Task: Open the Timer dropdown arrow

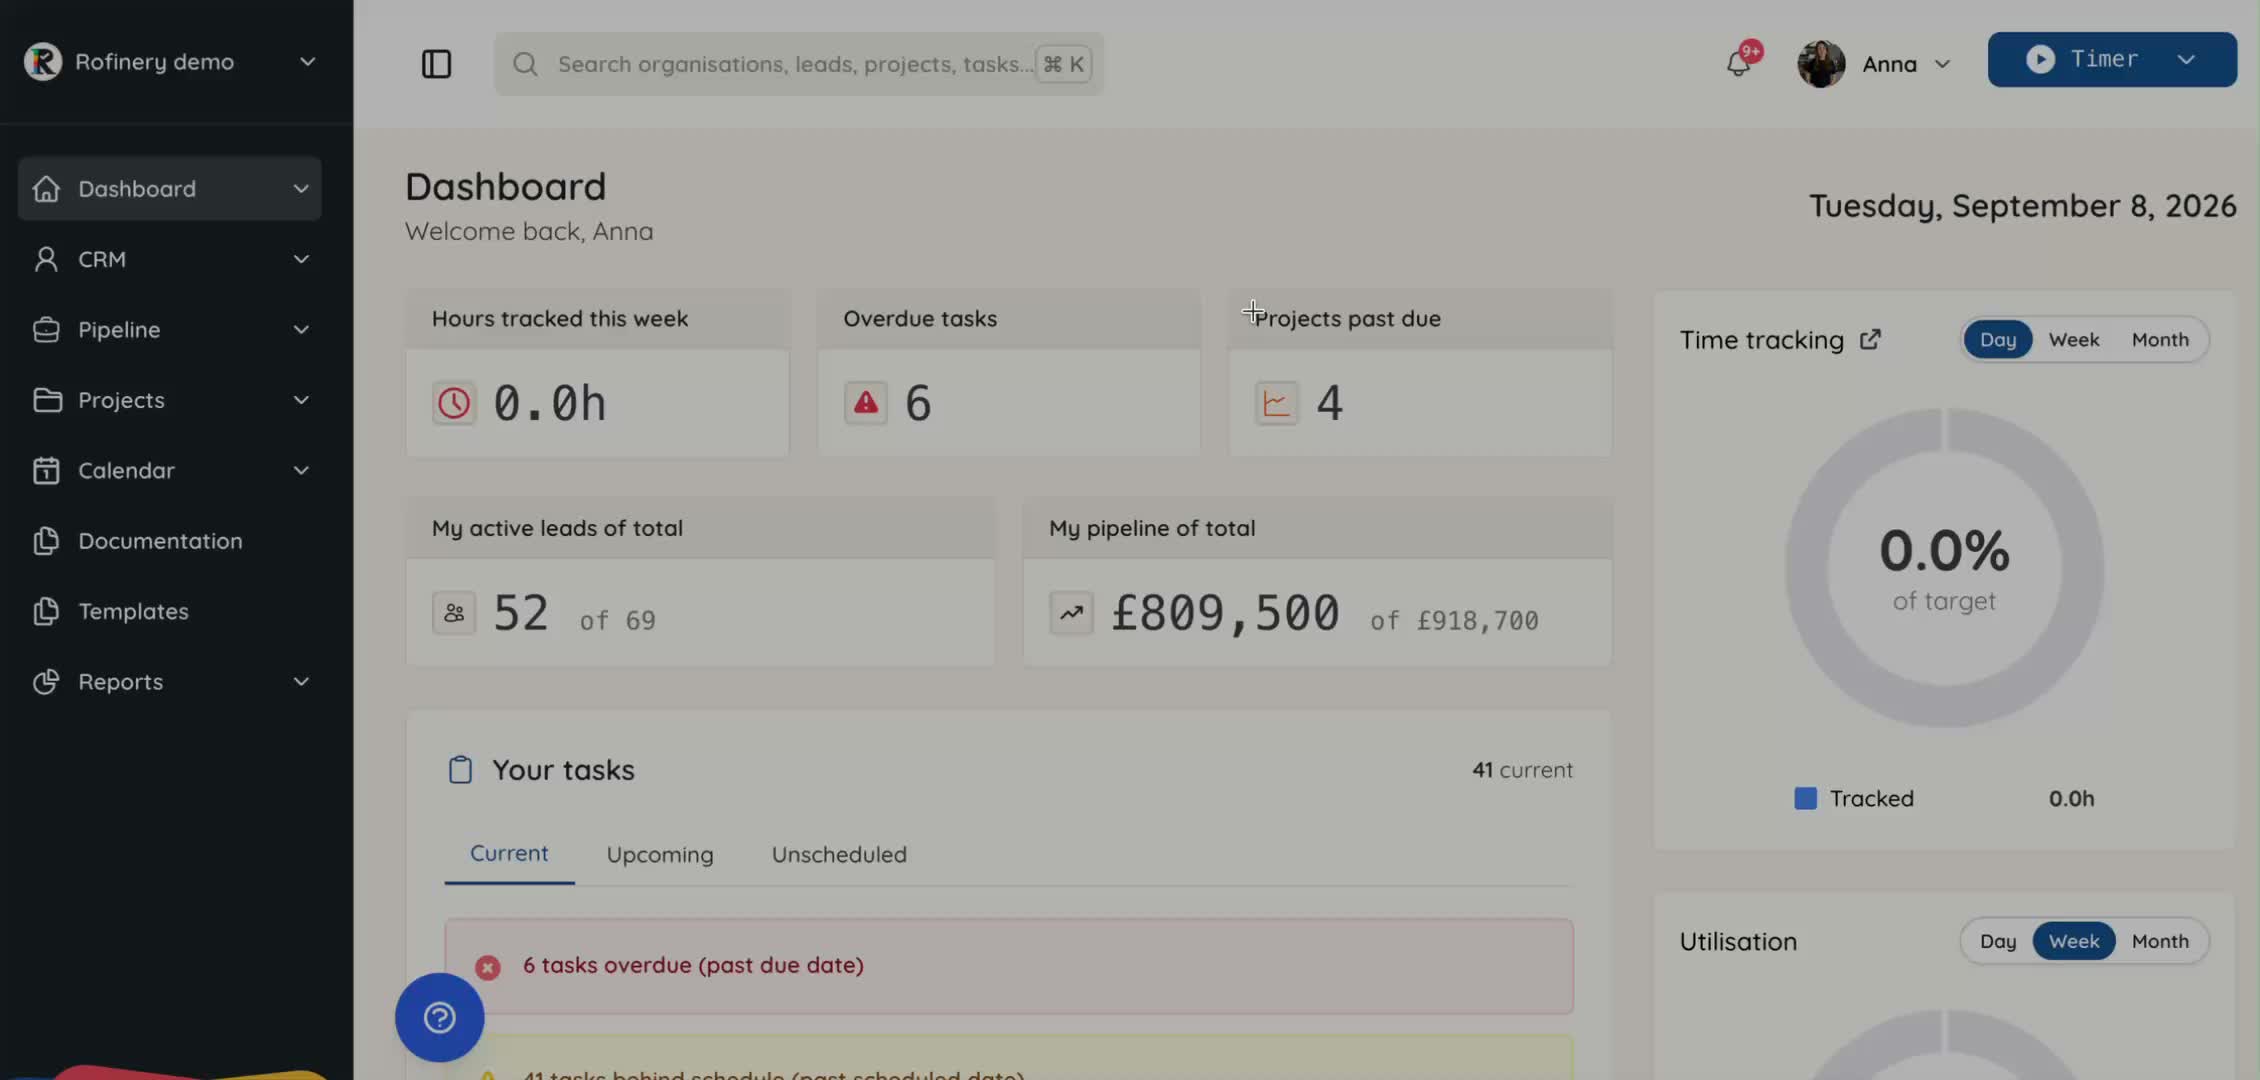Action: 2186,59
